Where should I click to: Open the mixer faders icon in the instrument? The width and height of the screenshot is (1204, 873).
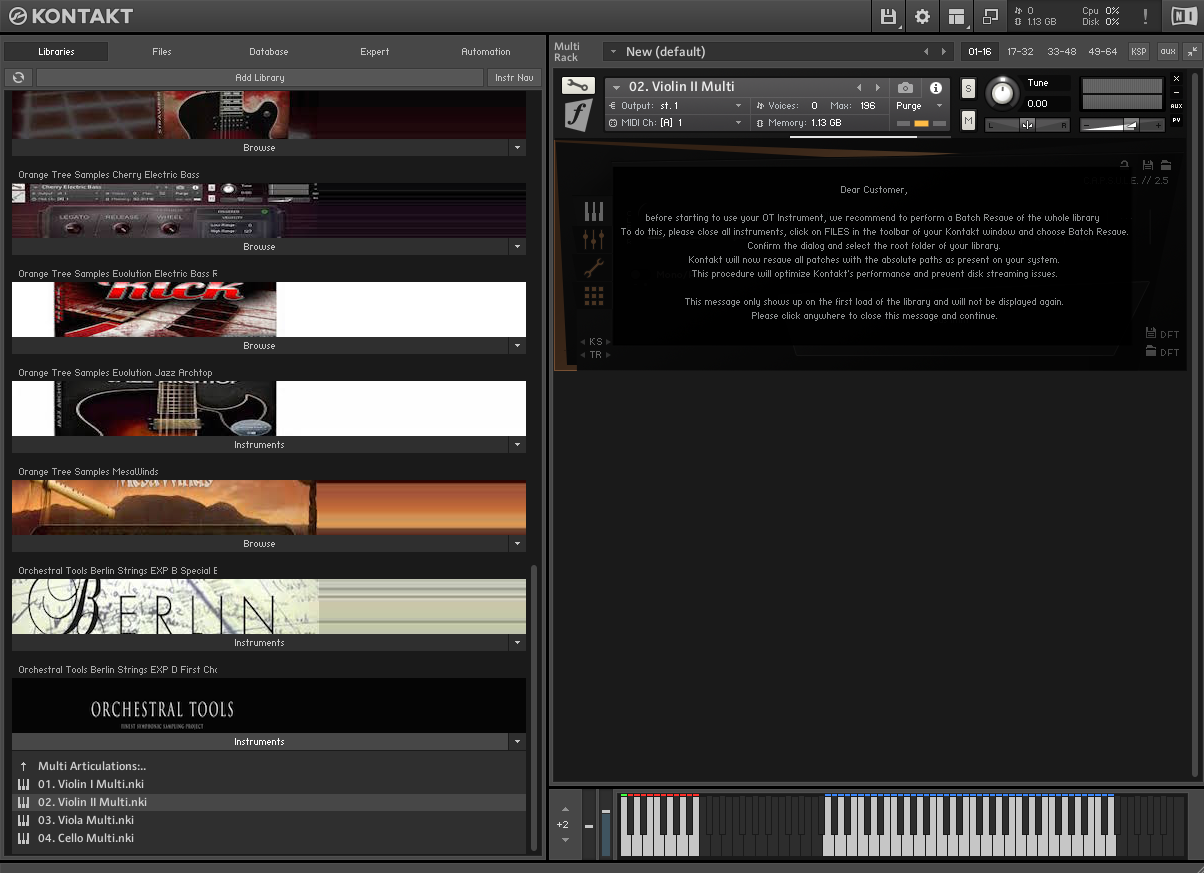(x=594, y=239)
